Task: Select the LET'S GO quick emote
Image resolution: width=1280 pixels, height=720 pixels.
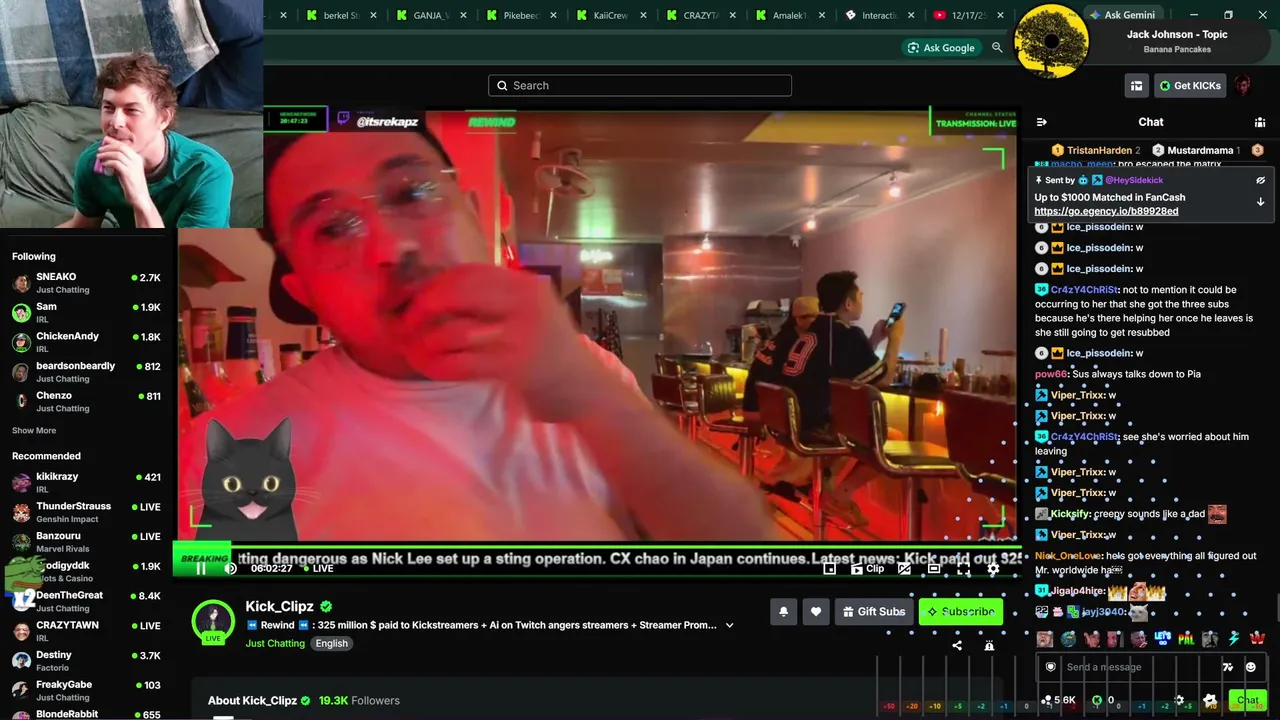Action: (x=1163, y=638)
